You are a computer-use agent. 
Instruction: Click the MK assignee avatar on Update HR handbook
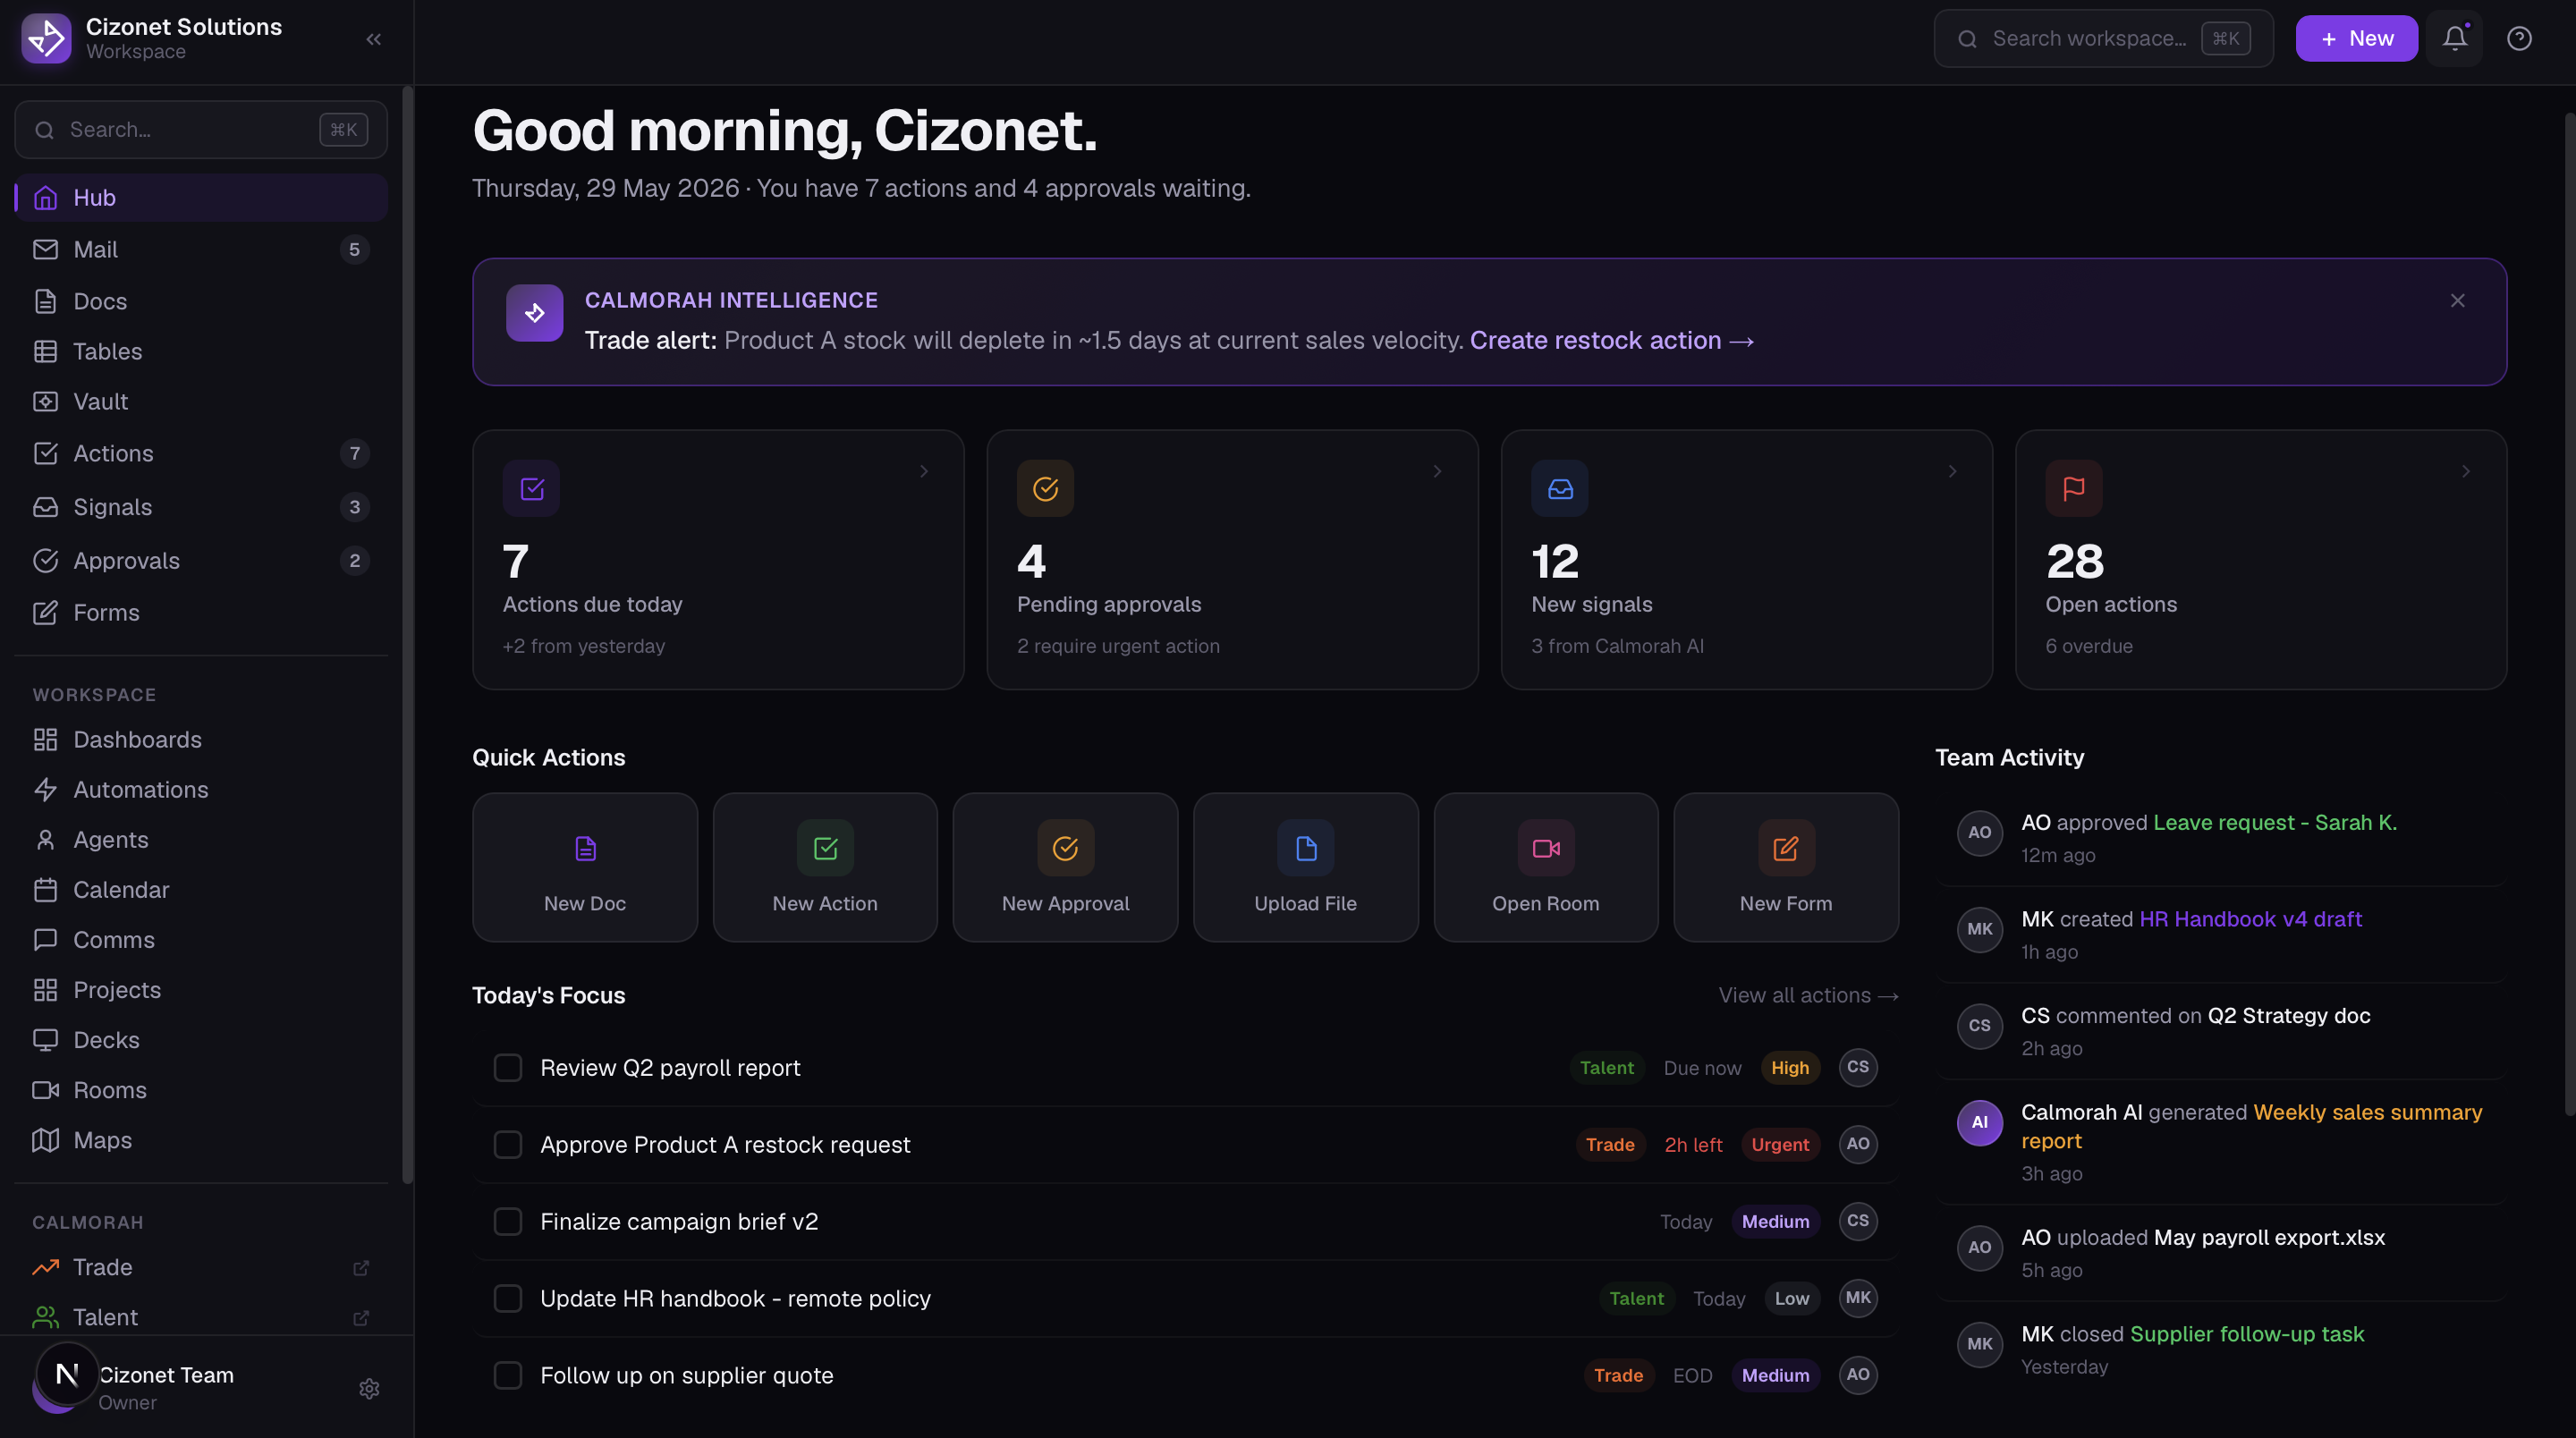(x=1858, y=1298)
